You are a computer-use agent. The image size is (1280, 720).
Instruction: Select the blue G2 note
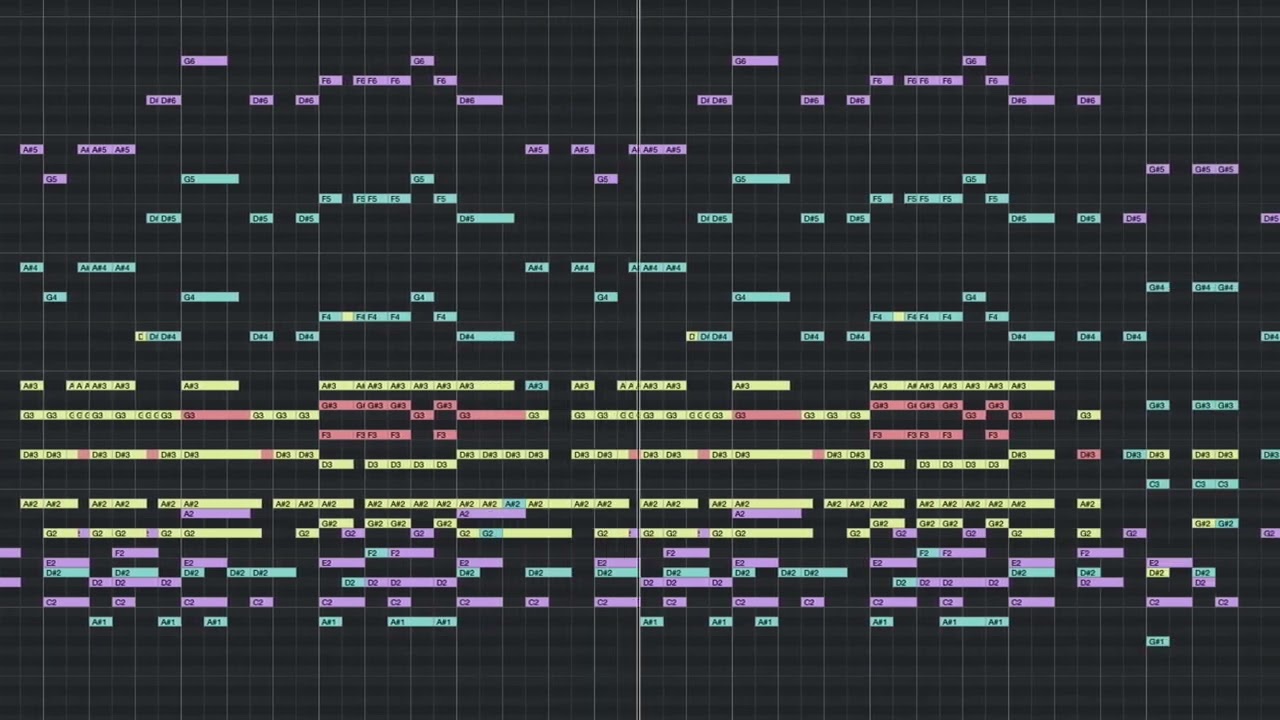[491, 534]
